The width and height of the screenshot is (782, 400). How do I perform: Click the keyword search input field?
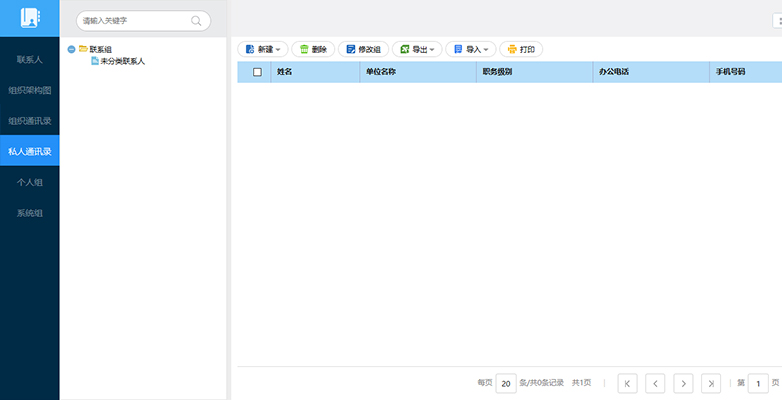click(x=134, y=20)
